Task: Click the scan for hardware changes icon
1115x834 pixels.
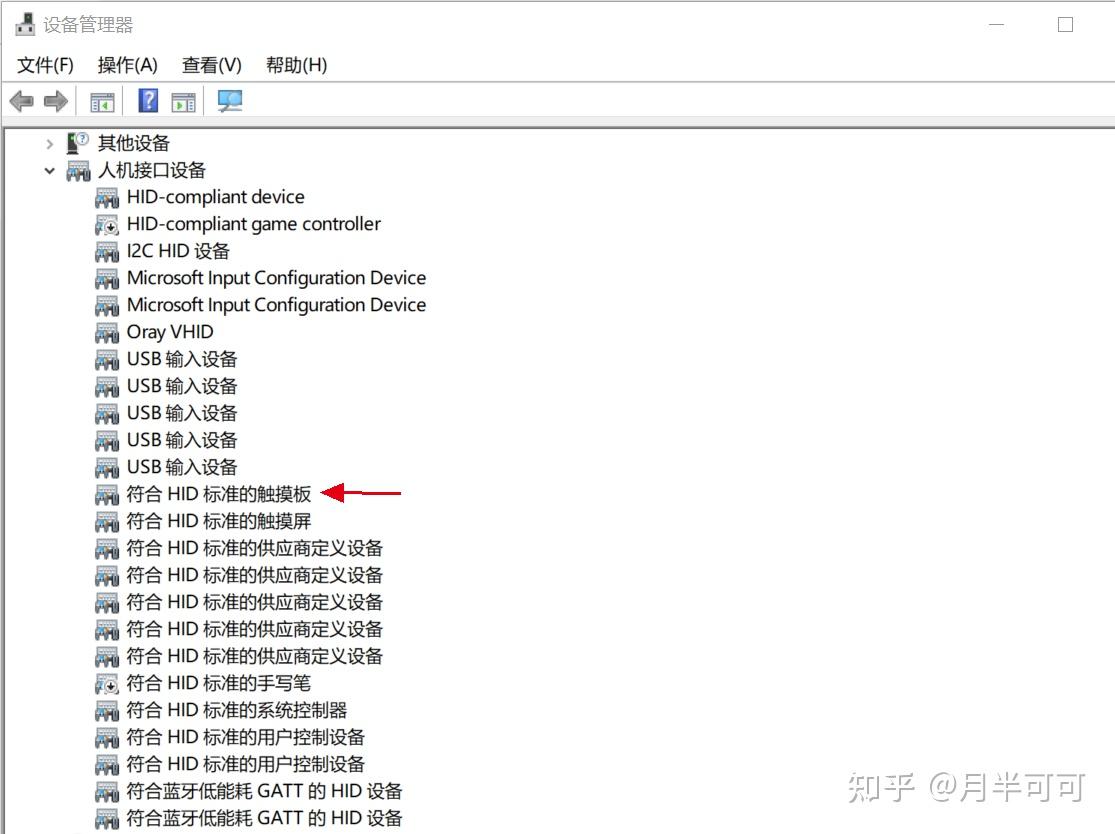Action: (x=229, y=100)
